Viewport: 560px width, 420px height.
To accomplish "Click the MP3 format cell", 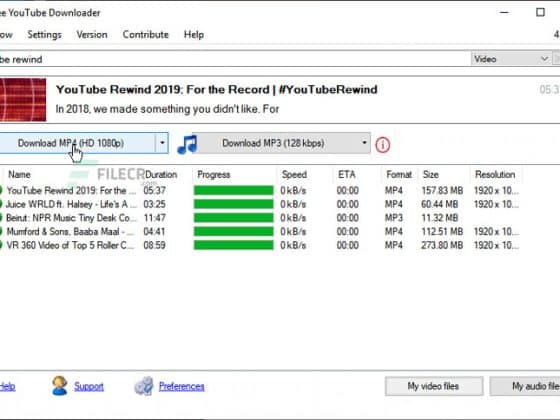I will pyautogui.click(x=394, y=218).
